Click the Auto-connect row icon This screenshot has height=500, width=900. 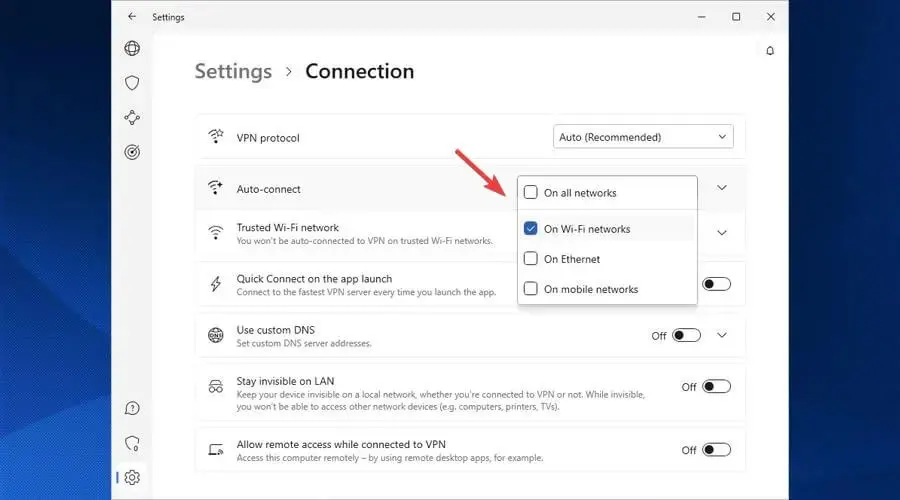point(216,188)
